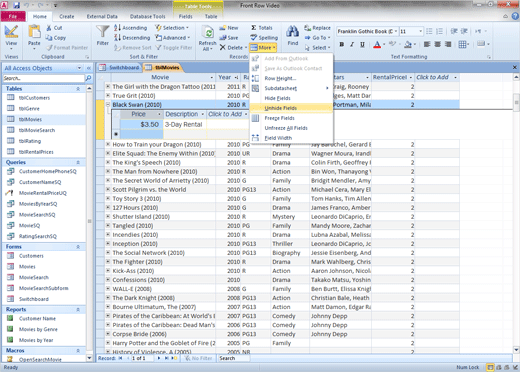Click Replace in Find group
Image resolution: width=520 pixels, height=372 pixels.
(317, 28)
